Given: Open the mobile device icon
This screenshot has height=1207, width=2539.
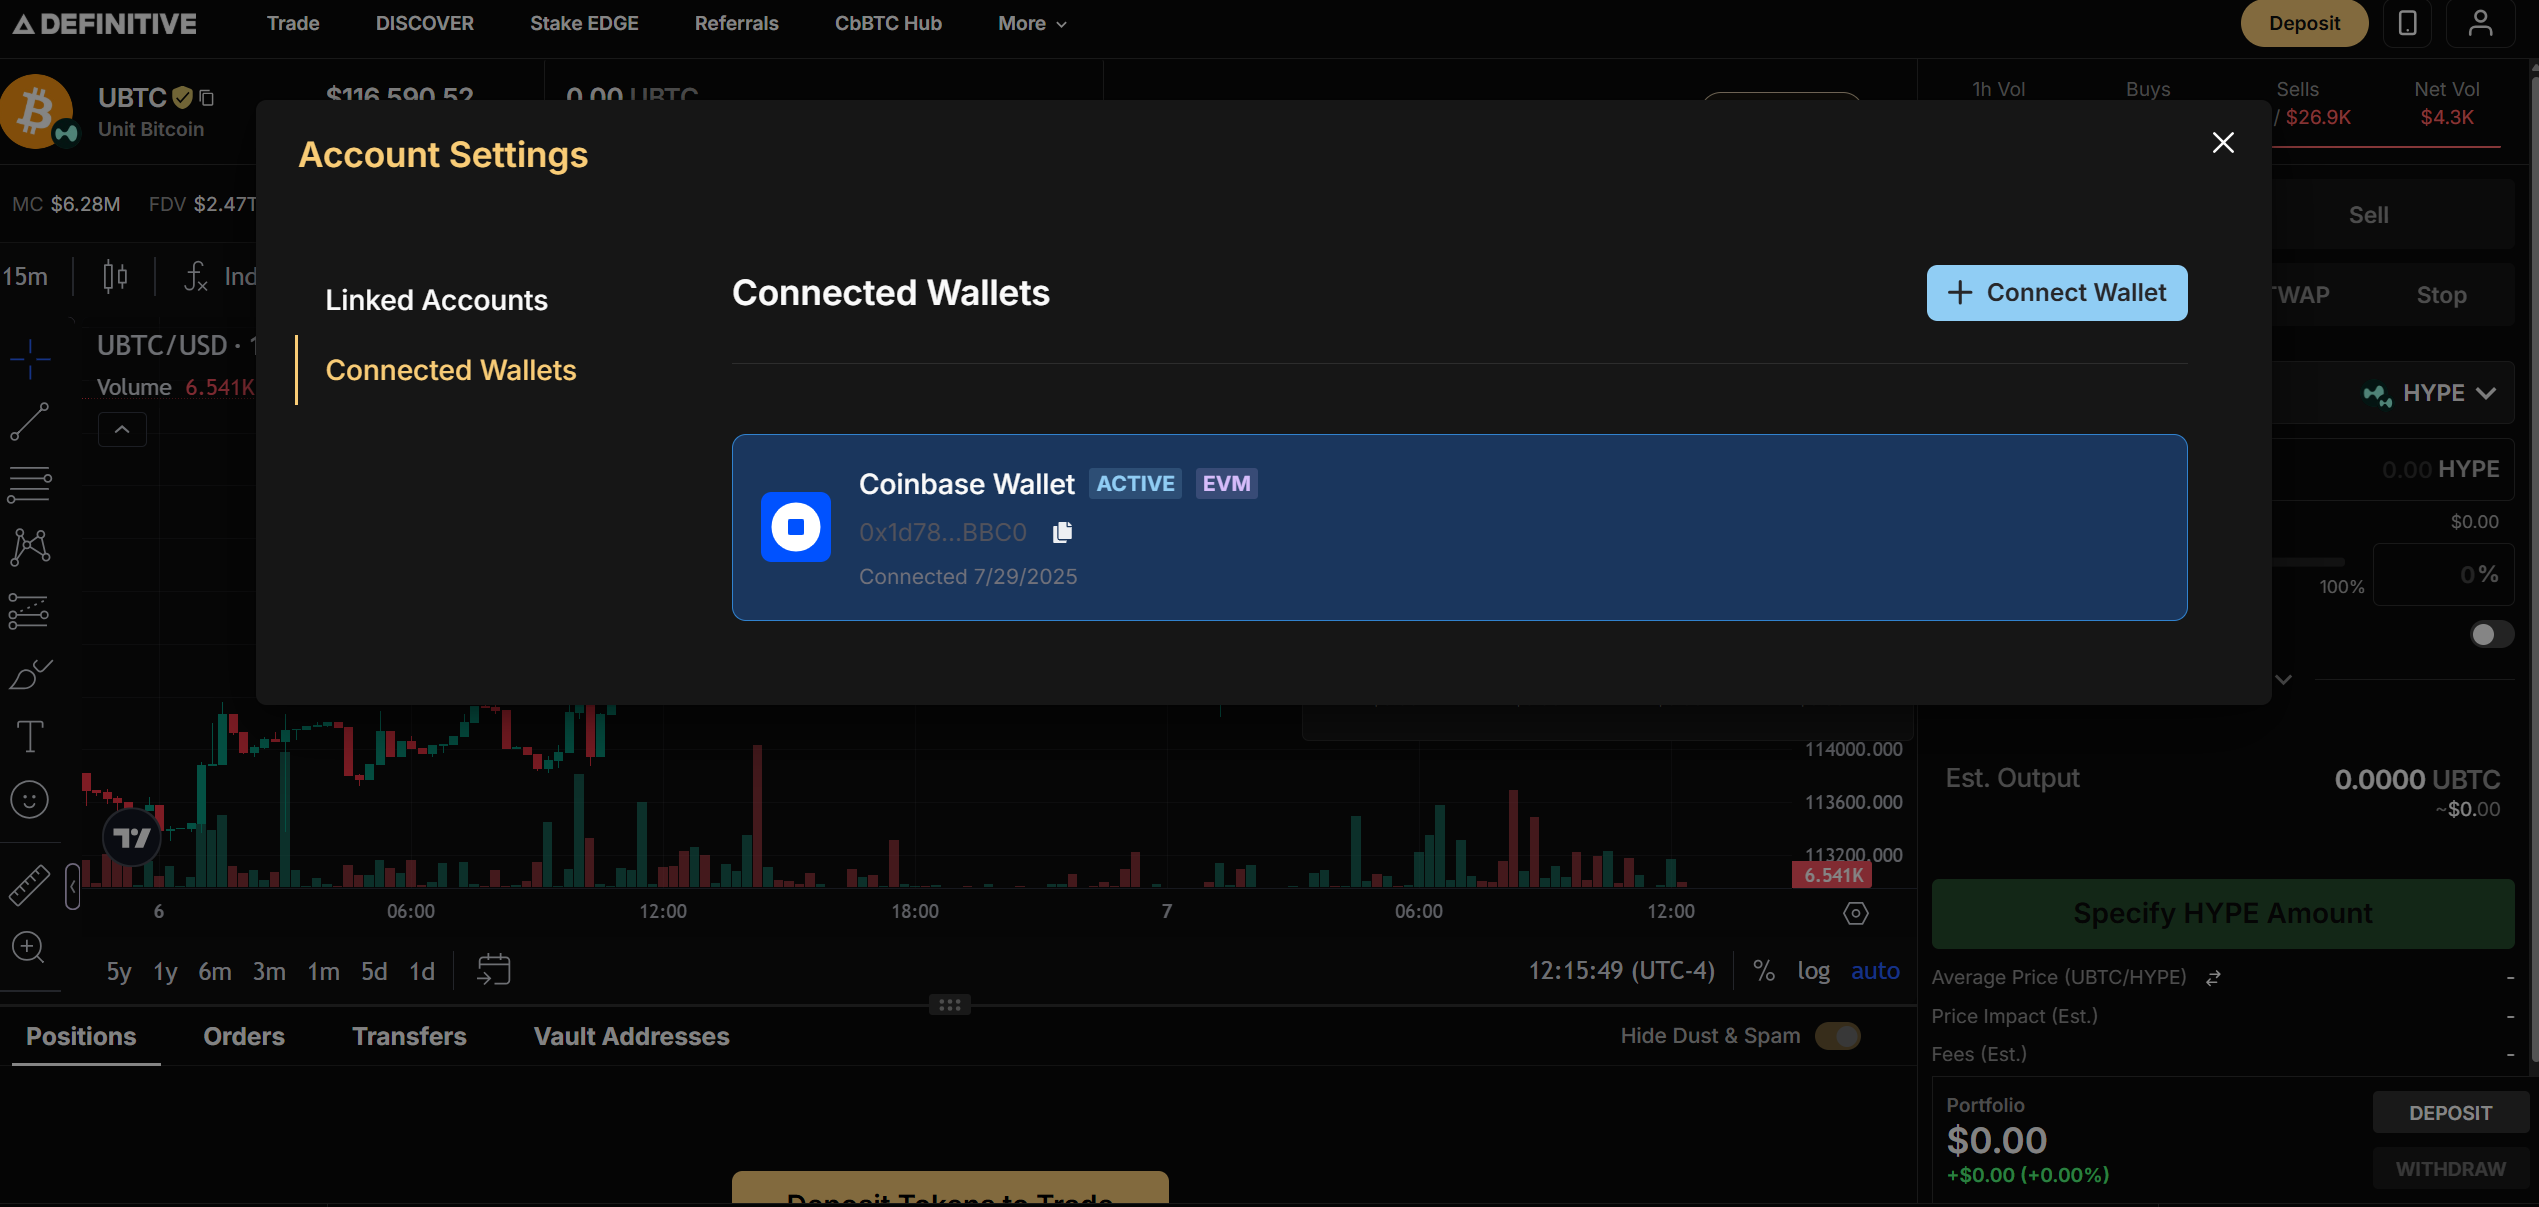Looking at the screenshot, I should click(x=2407, y=23).
